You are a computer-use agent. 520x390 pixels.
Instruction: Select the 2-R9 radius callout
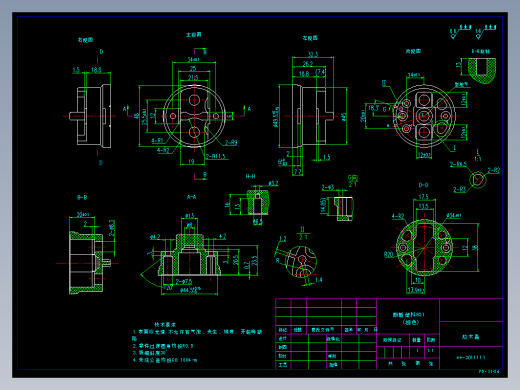[x=231, y=143]
